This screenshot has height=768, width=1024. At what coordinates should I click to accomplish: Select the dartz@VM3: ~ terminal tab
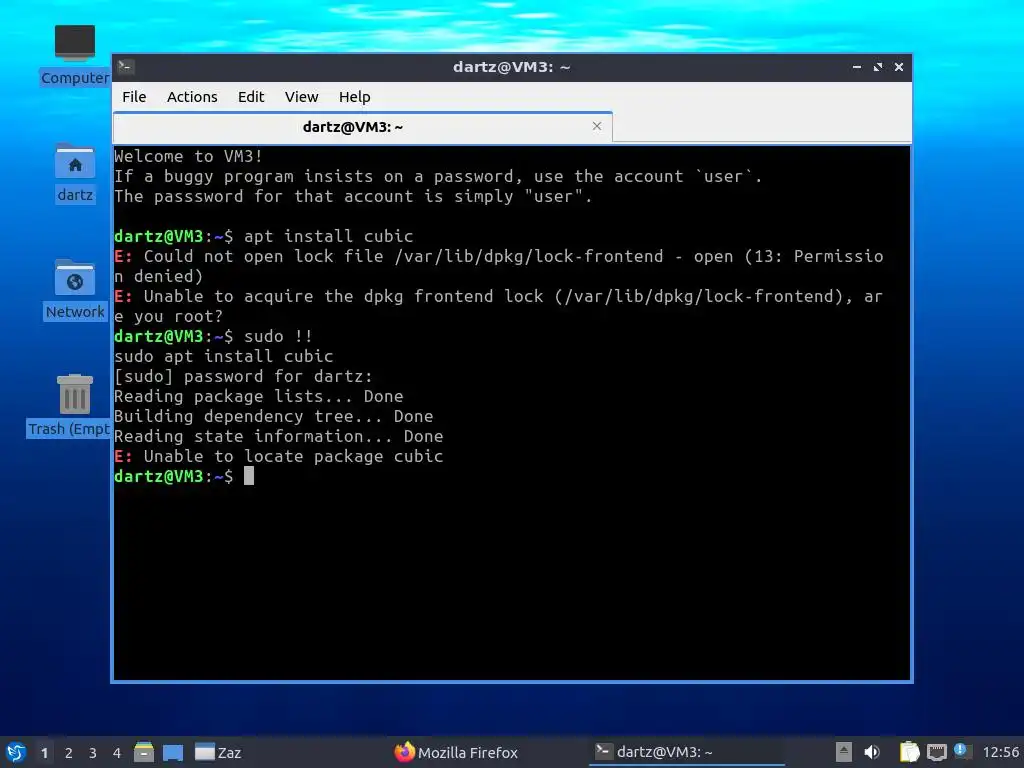click(x=362, y=127)
